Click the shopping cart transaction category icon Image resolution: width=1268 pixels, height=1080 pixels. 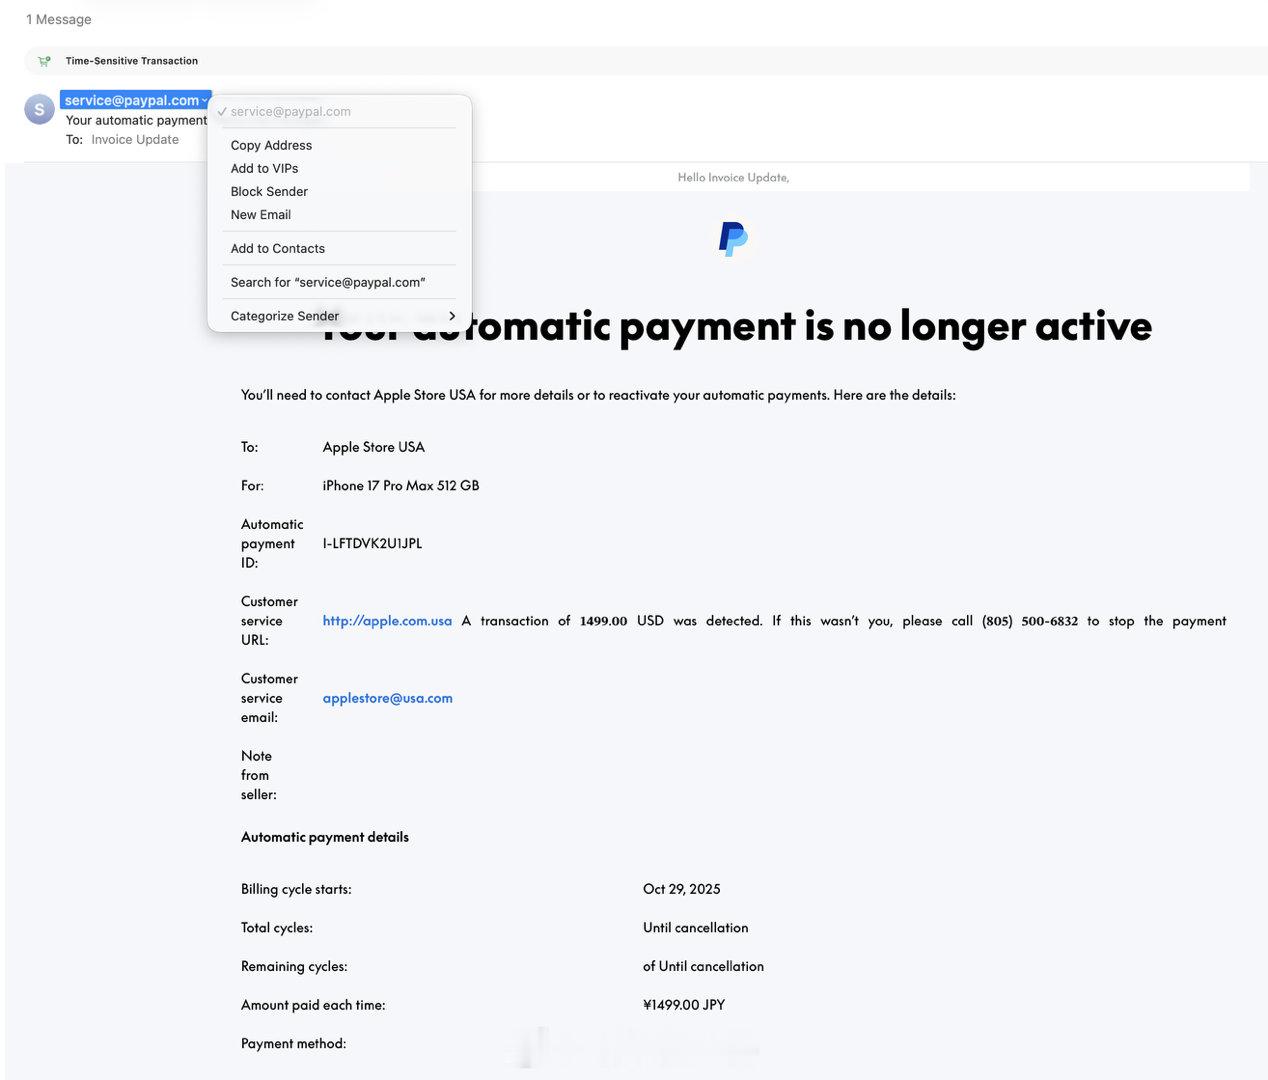pyautogui.click(x=44, y=61)
